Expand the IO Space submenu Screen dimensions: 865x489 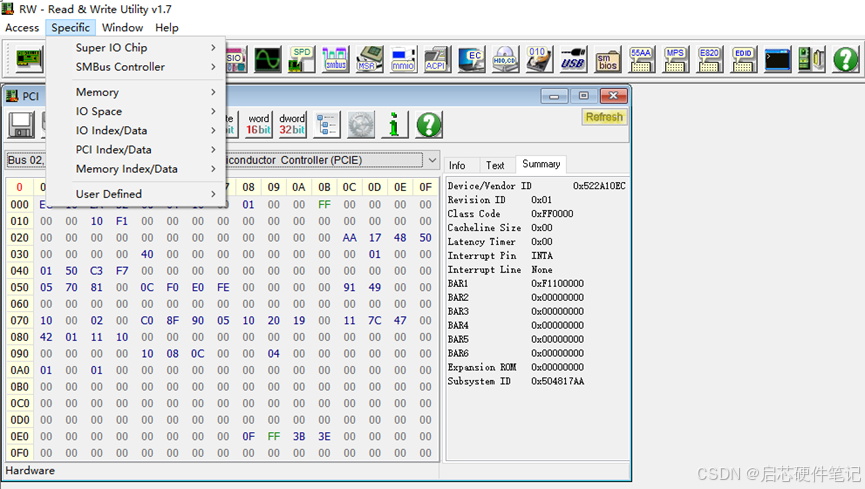[136, 111]
